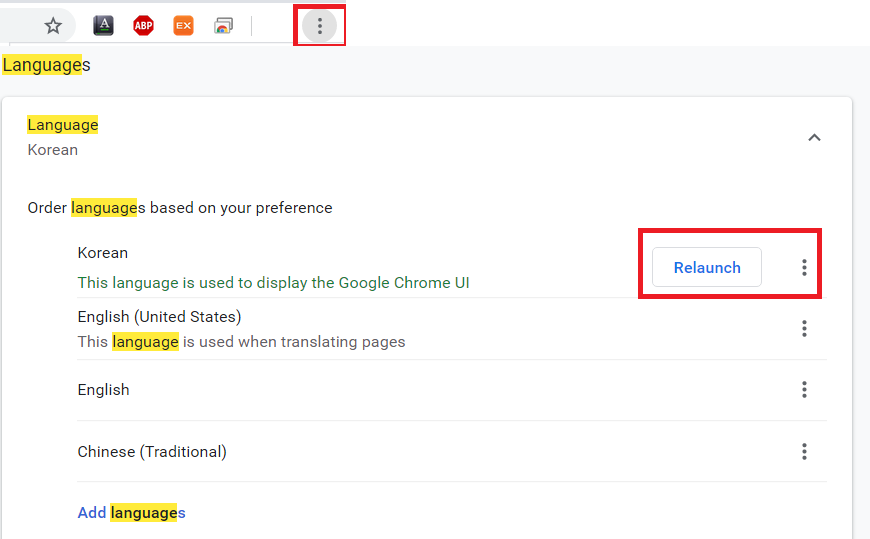Open more actions for Korean

coord(804,268)
